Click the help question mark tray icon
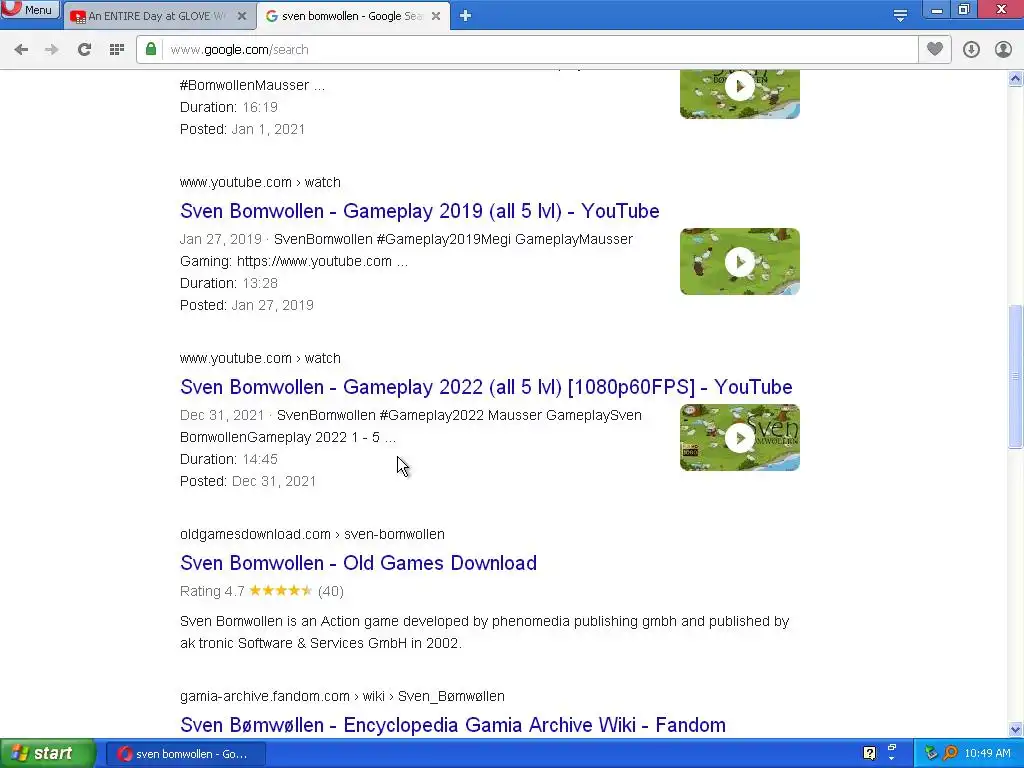 point(869,754)
